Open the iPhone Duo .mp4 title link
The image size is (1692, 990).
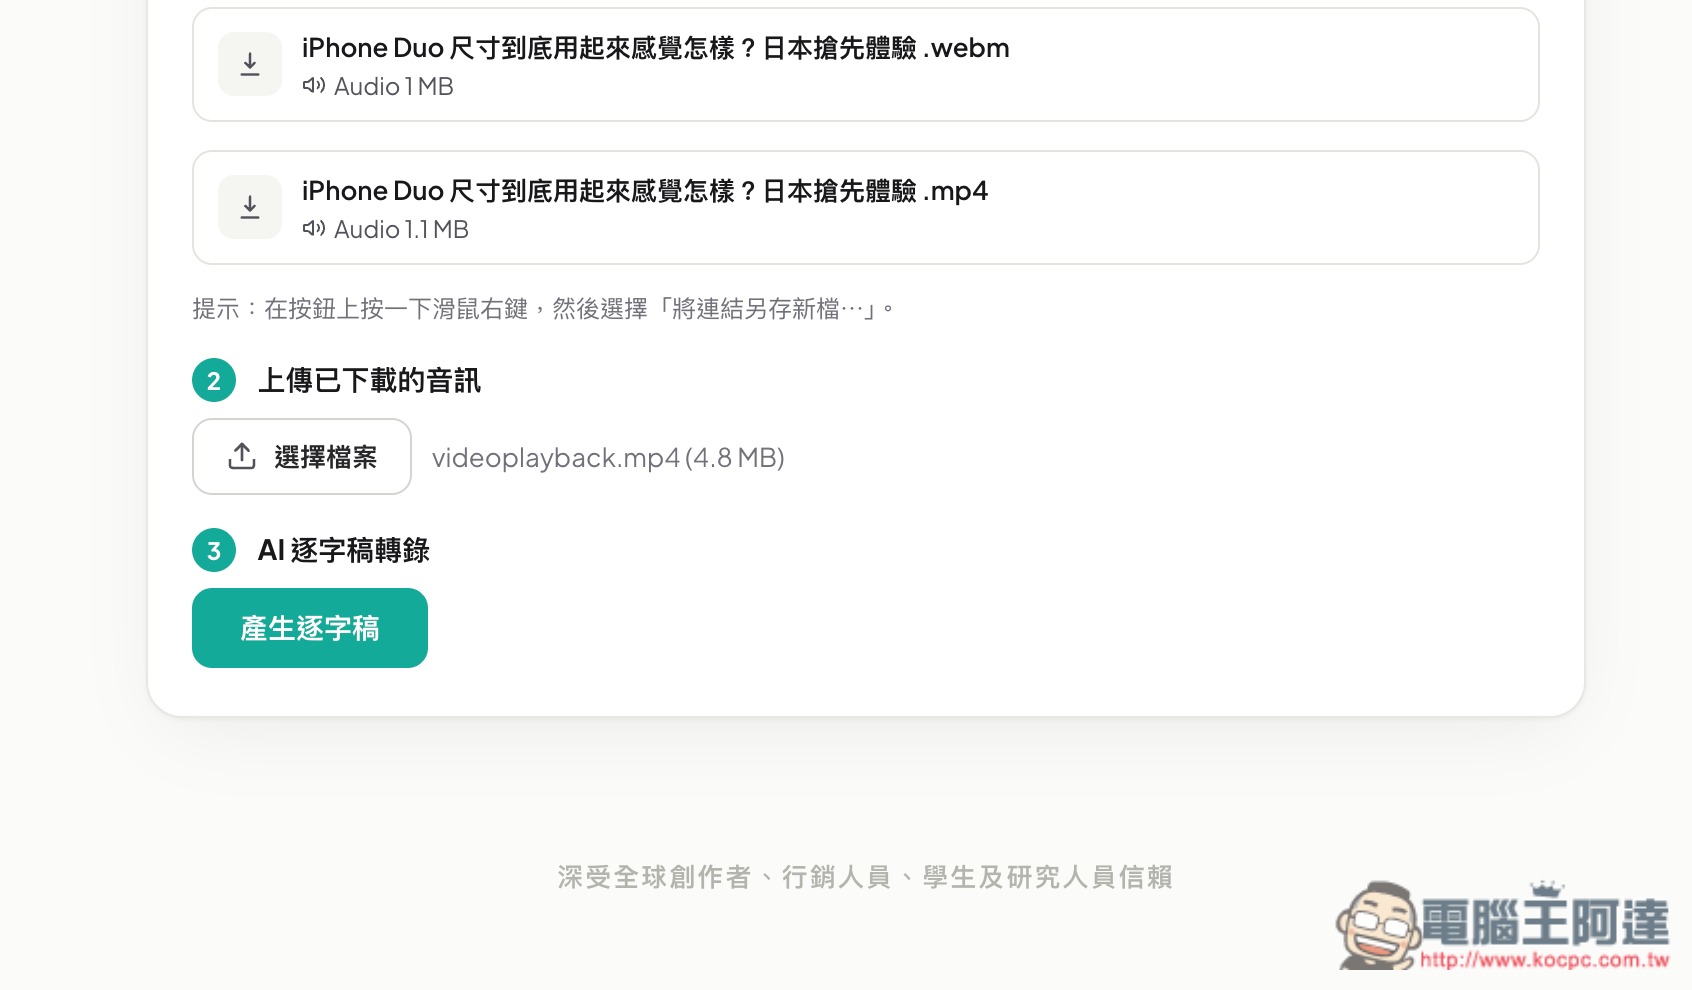645,191
